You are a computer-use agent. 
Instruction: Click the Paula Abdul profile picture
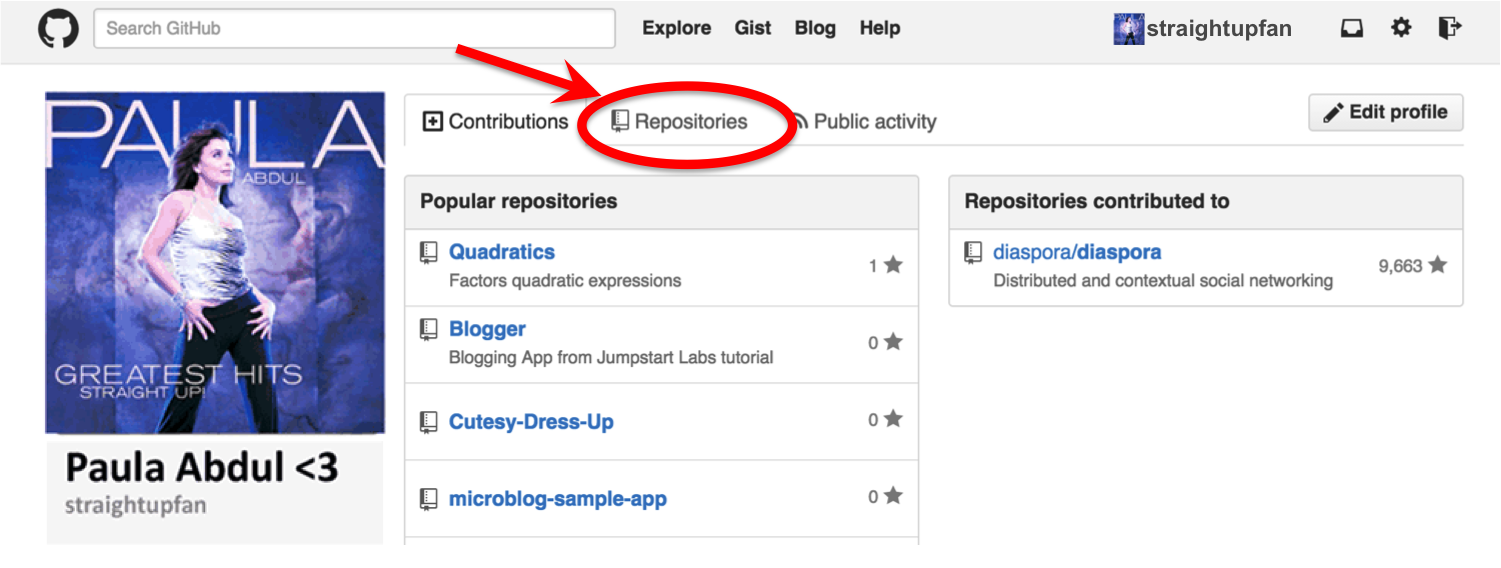215,263
